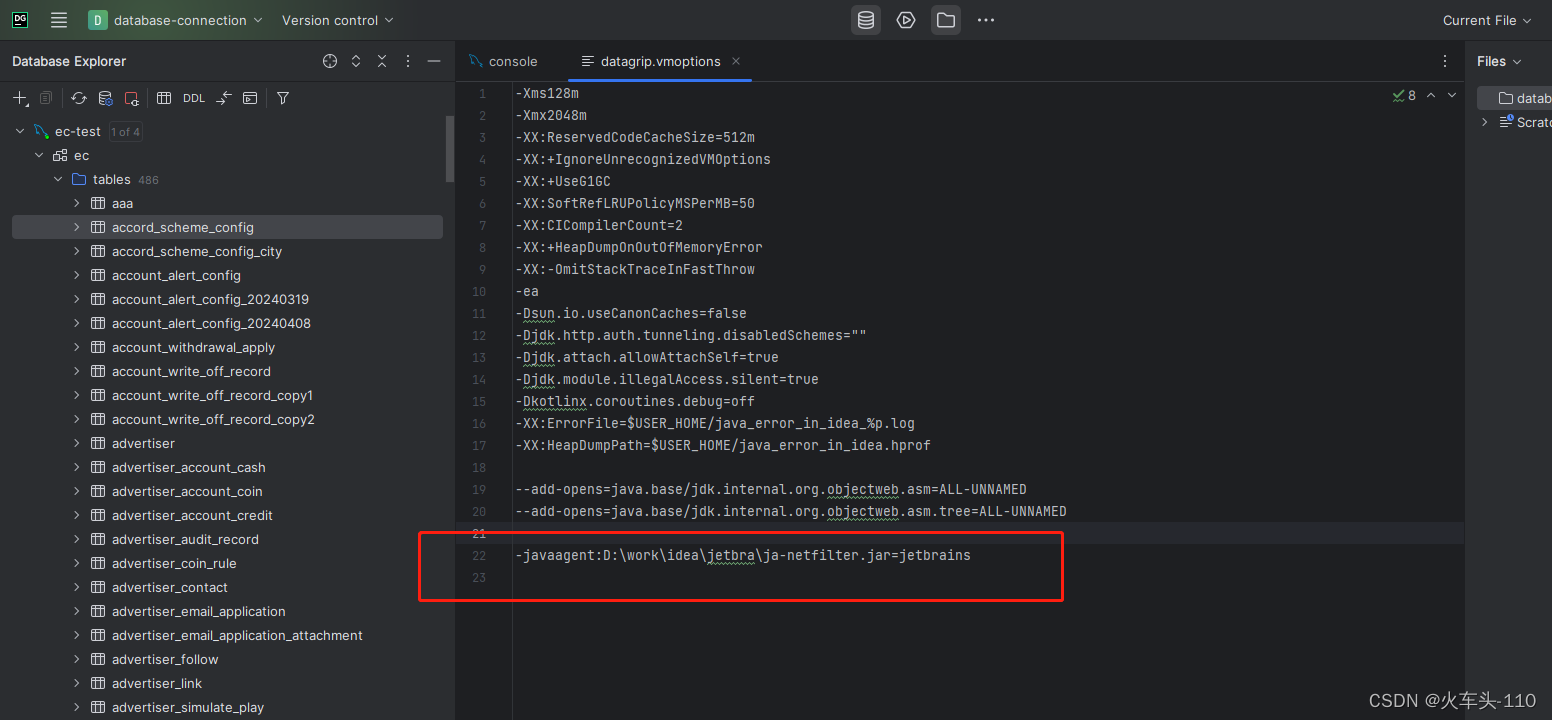The height and width of the screenshot is (720, 1552).
Task: Open table editor grid icon
Action: tap(164, 98)
